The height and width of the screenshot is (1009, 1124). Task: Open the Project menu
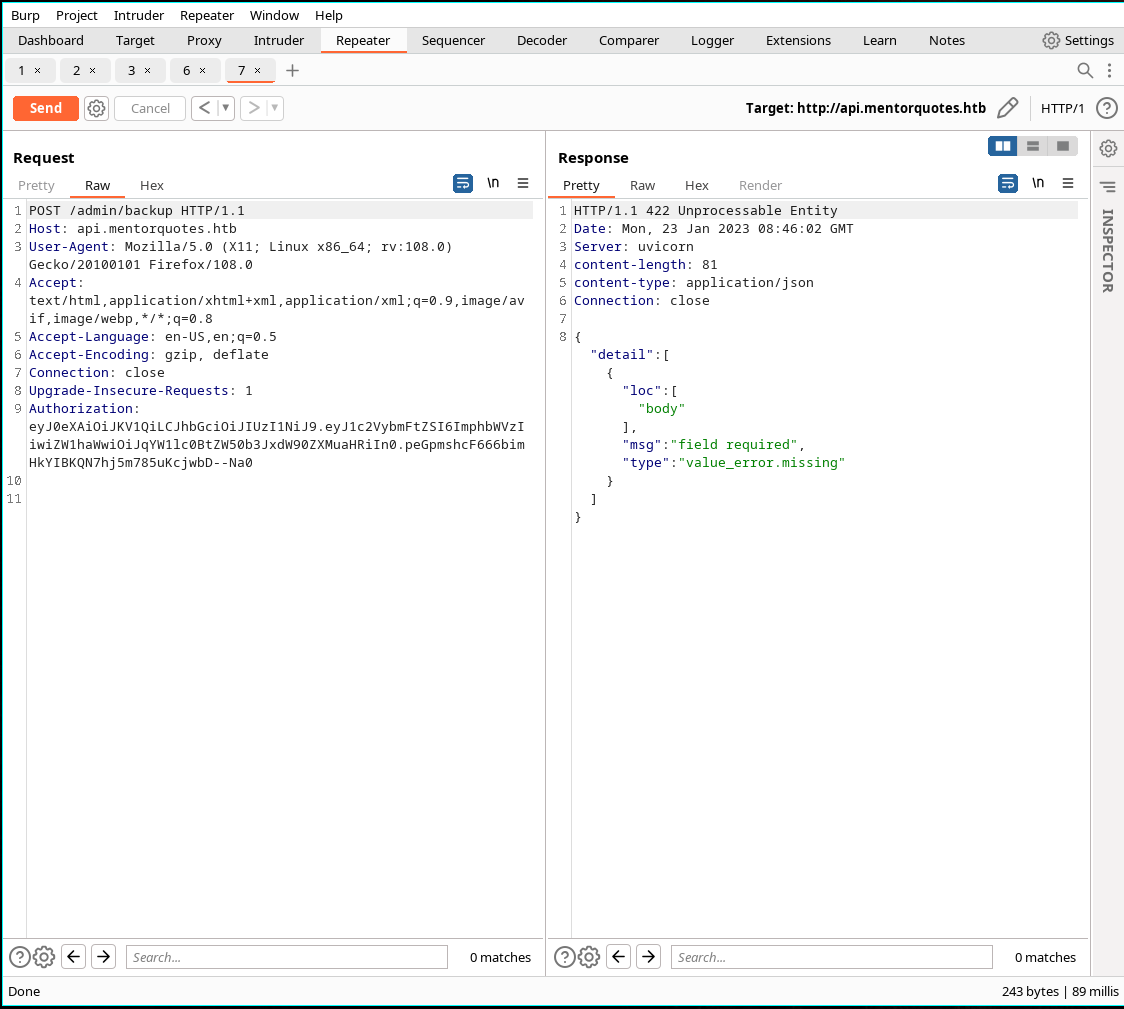coord(77,15)
